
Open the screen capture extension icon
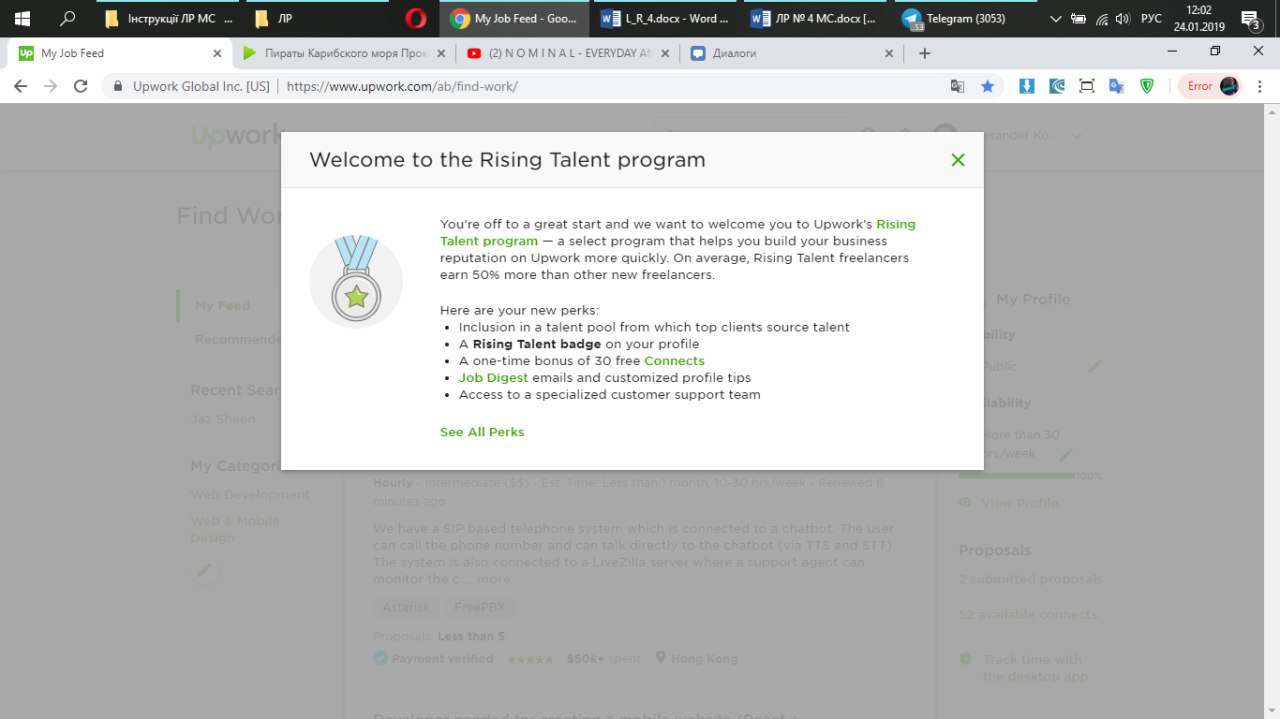pos(1087,87)
